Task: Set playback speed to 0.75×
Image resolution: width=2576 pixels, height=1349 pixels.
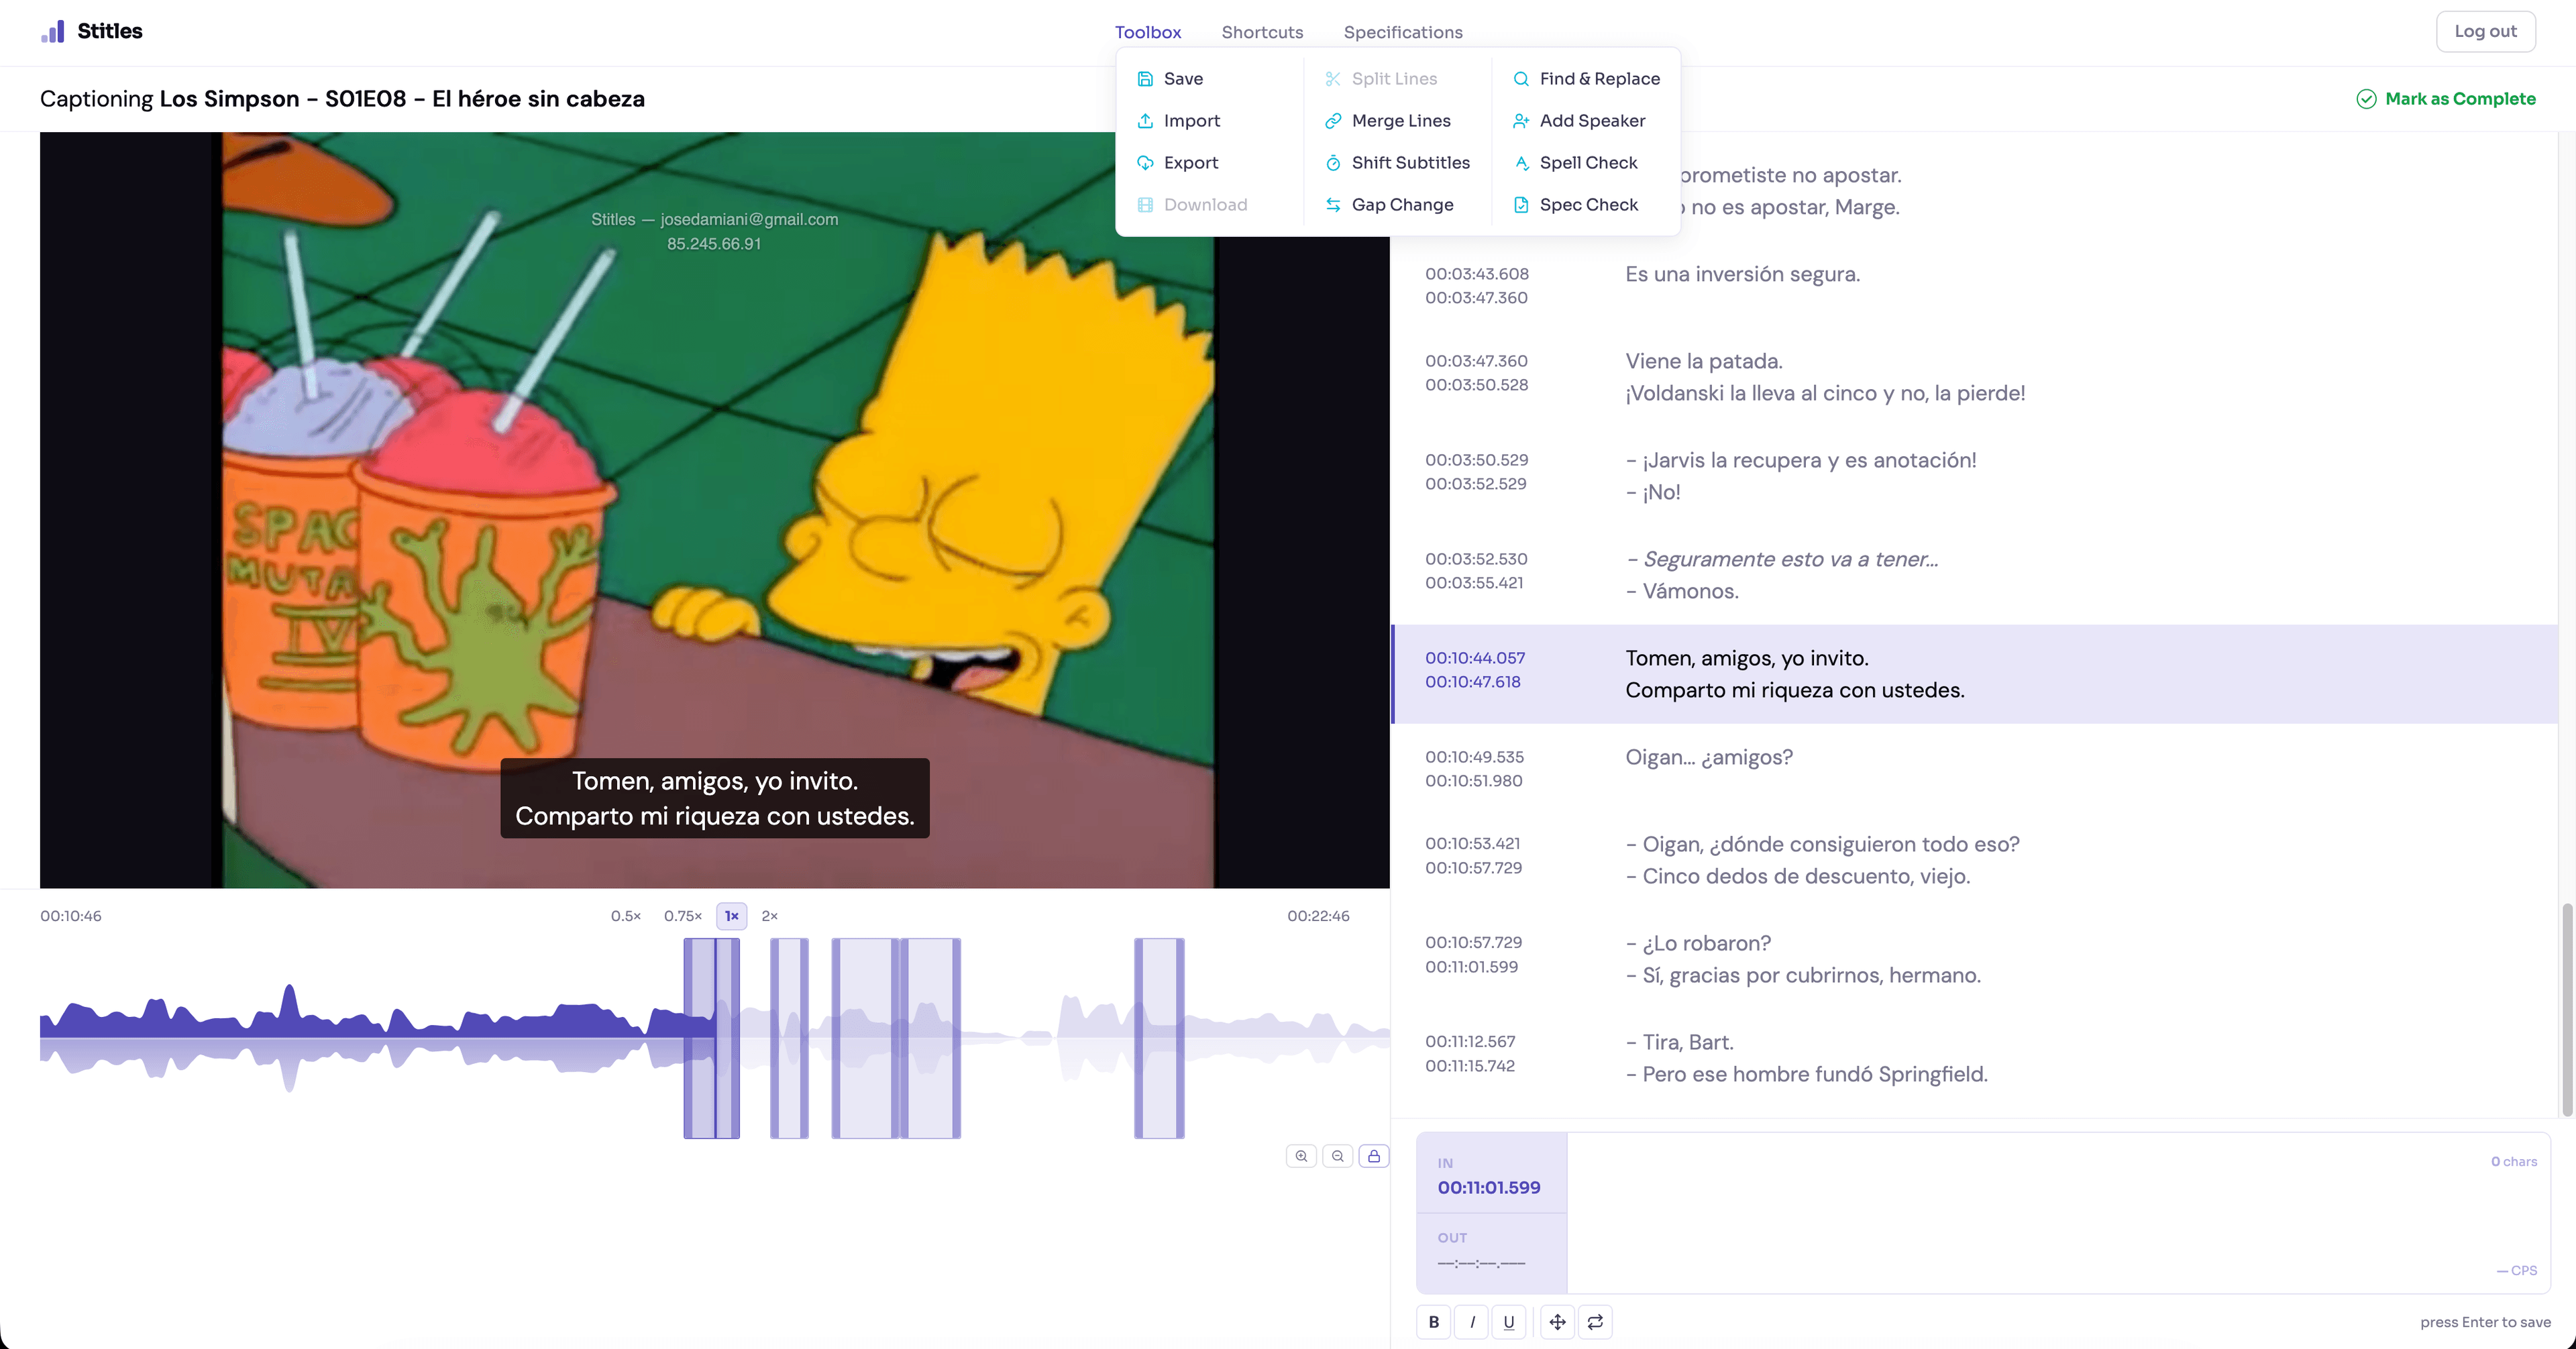Action: point(683,916)
